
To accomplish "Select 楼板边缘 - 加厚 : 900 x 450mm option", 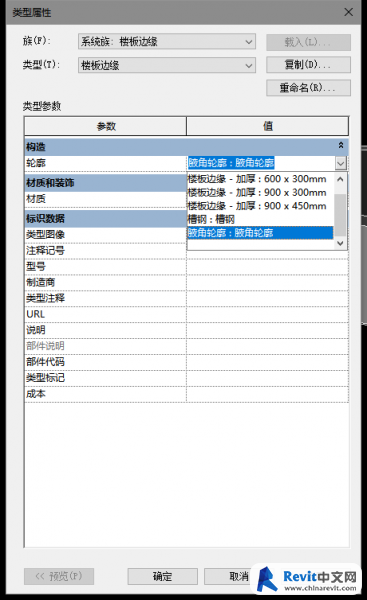I will pos(260,206).
